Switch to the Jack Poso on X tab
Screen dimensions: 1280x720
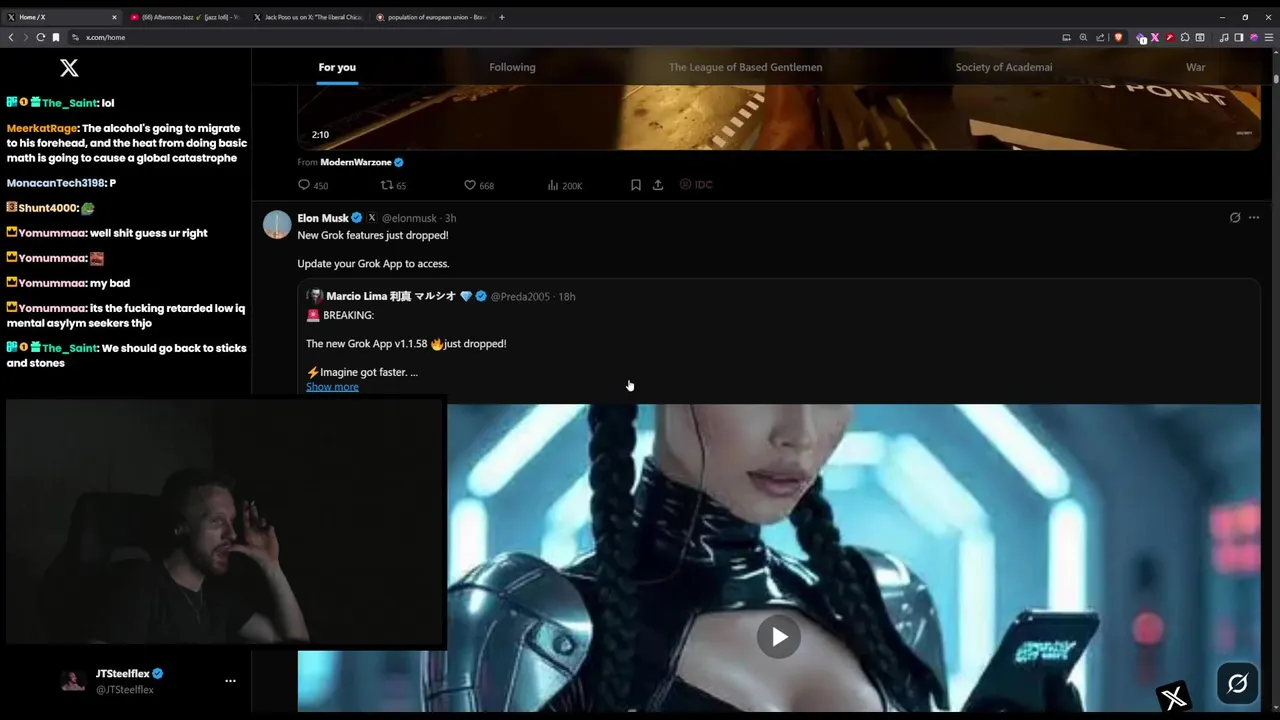pyautogui.click(x=308, y=17)
